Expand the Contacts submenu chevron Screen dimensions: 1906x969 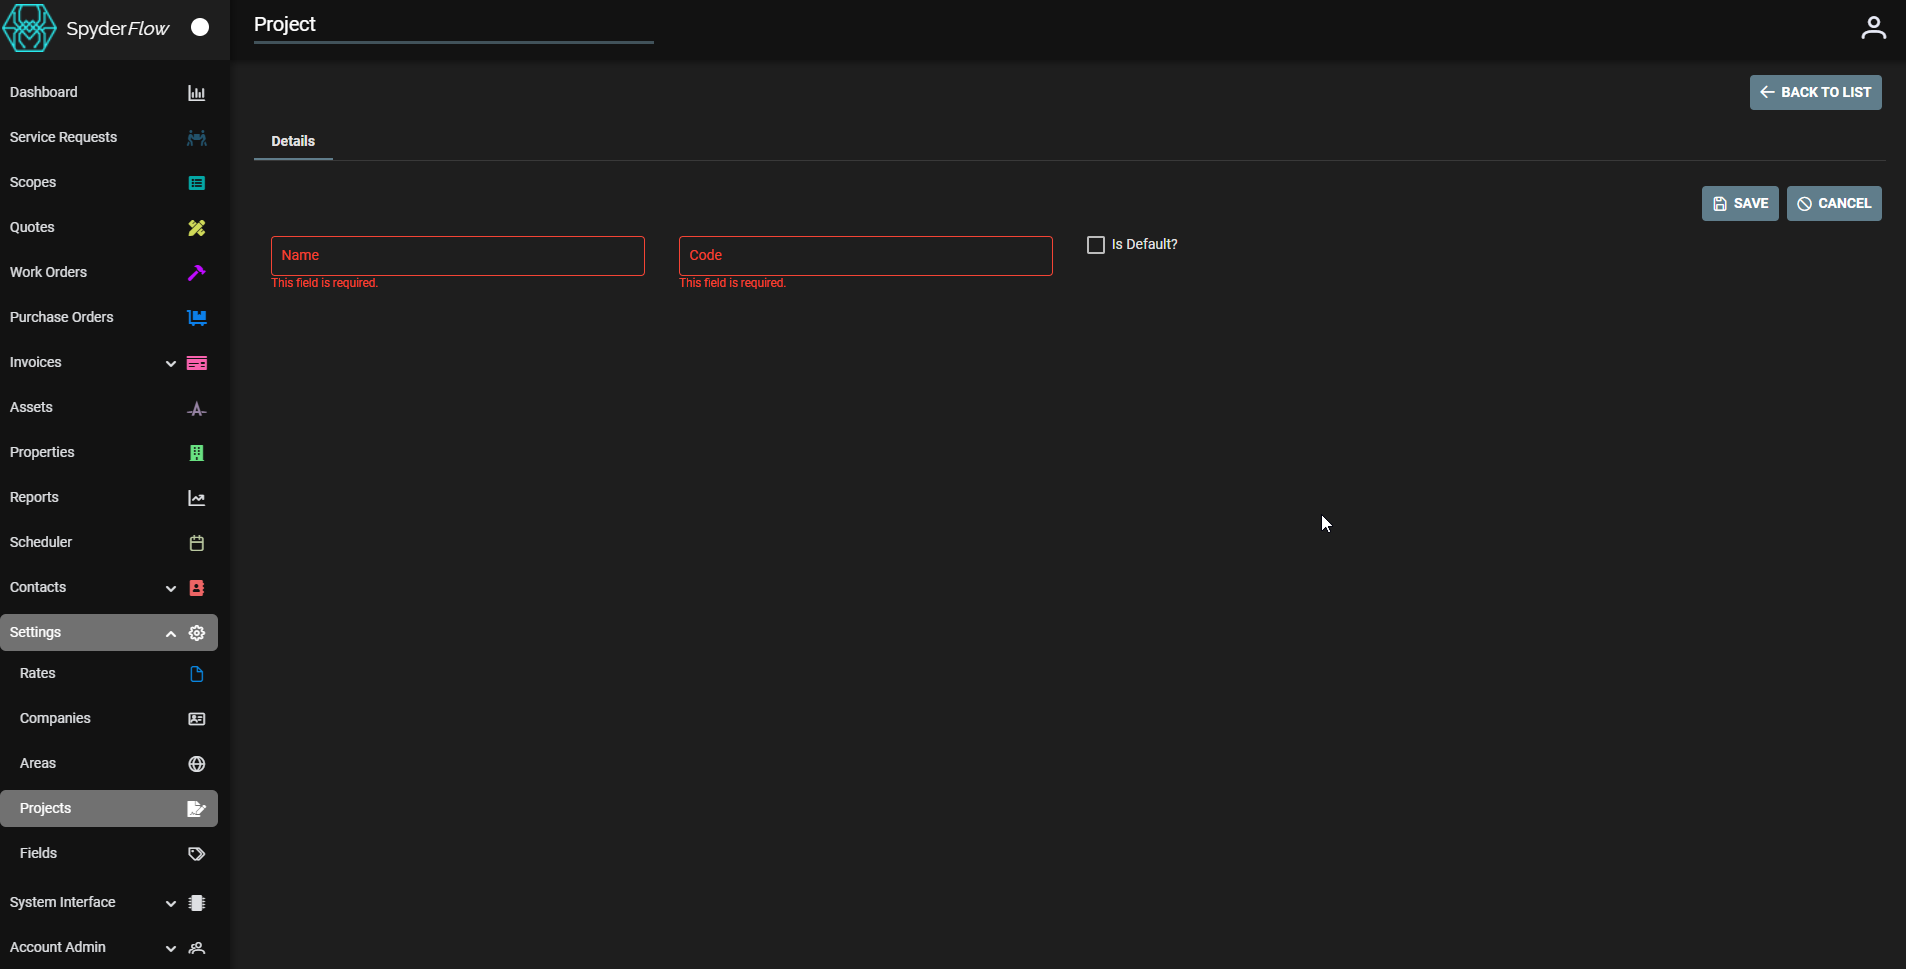[171, 589]
